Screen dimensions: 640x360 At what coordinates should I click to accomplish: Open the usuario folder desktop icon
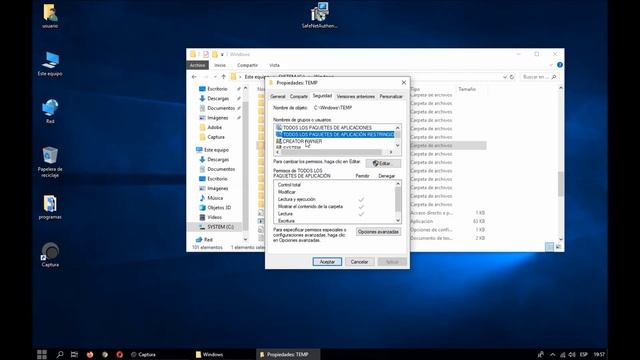[x=50, y=16]
